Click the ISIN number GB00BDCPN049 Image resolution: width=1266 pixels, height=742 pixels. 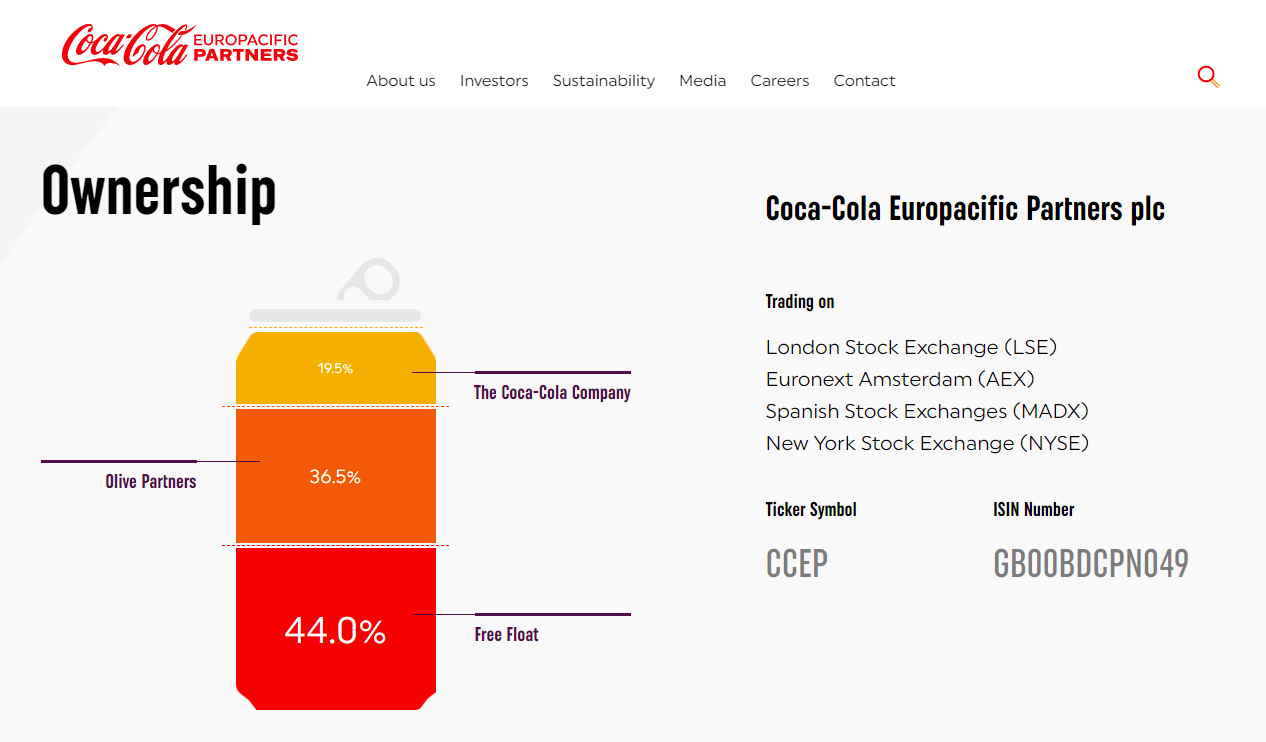click(x=1091, y=564)
